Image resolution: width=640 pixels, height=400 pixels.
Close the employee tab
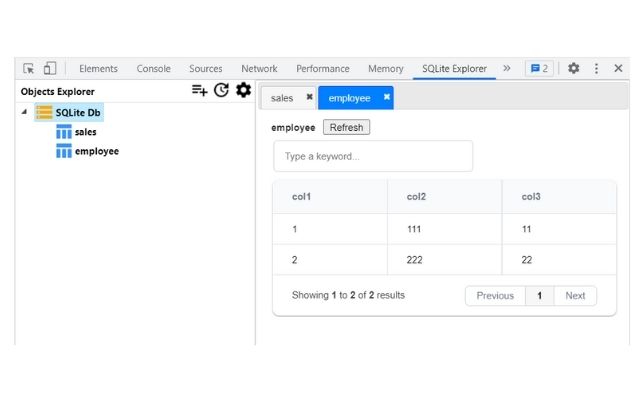coord(387,97)
